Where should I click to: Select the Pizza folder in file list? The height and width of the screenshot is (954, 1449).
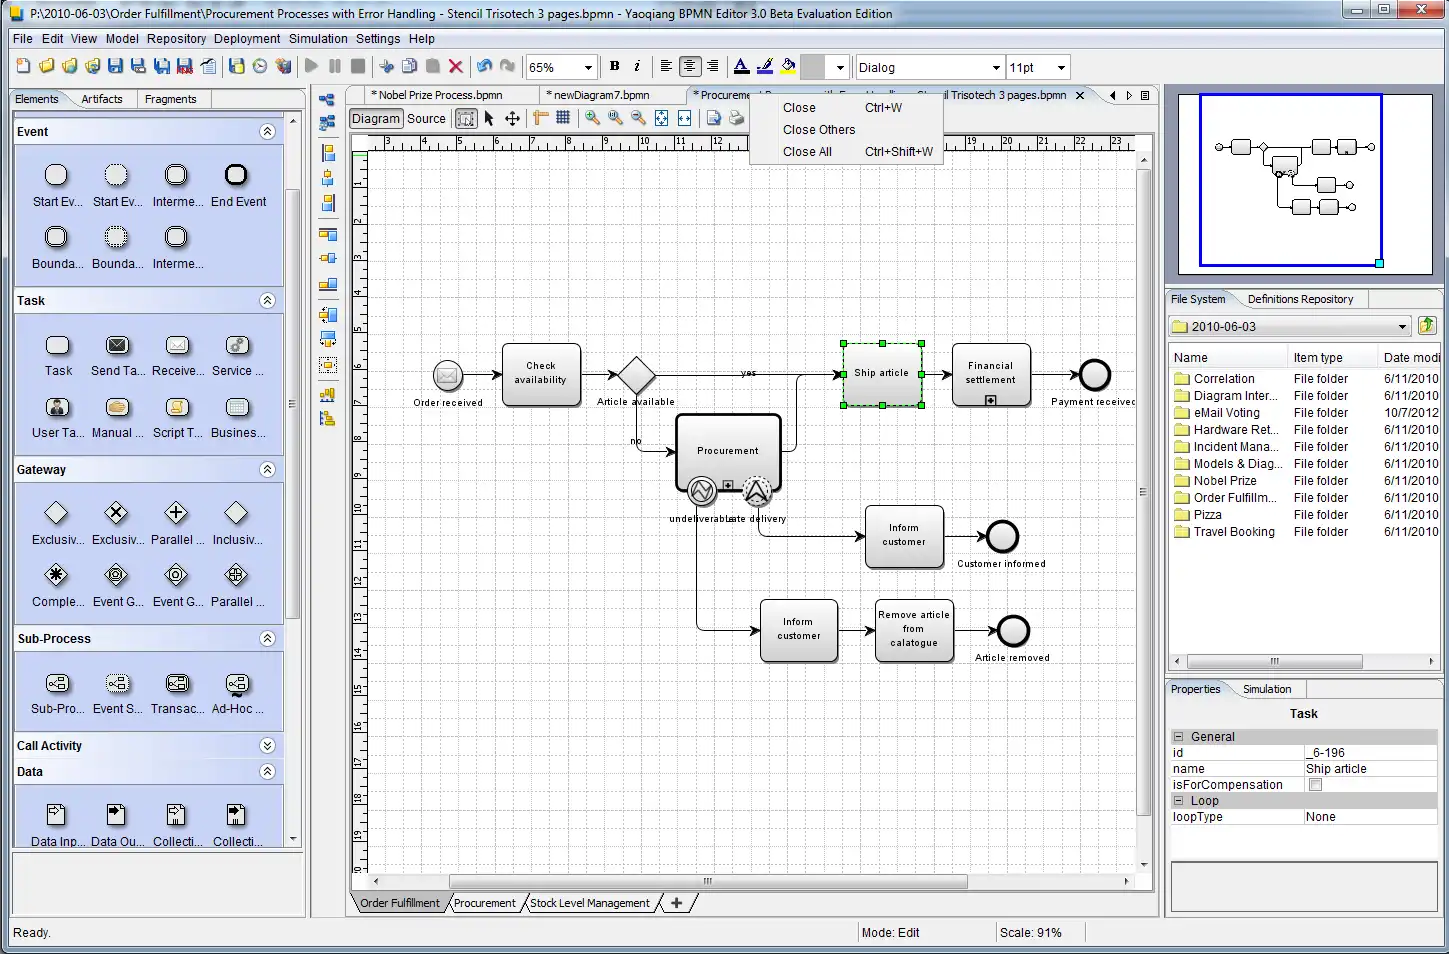1207,515
